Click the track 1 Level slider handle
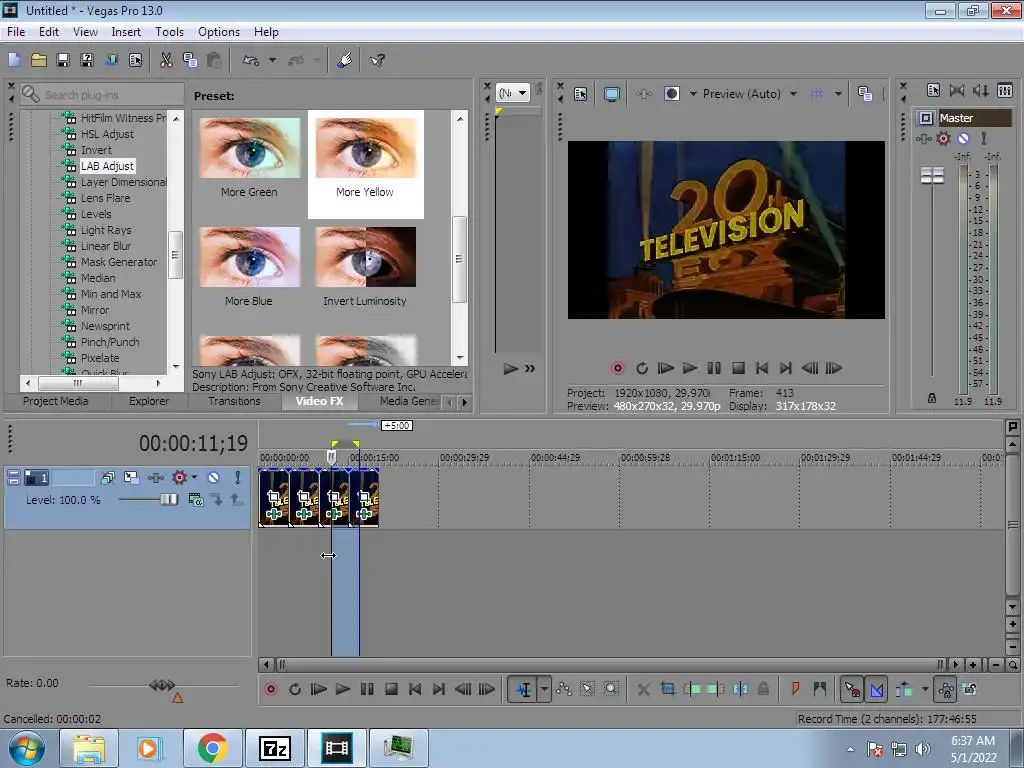This screenshot has height=768, width=1024. pyautogui.click(x=168, y=500)
